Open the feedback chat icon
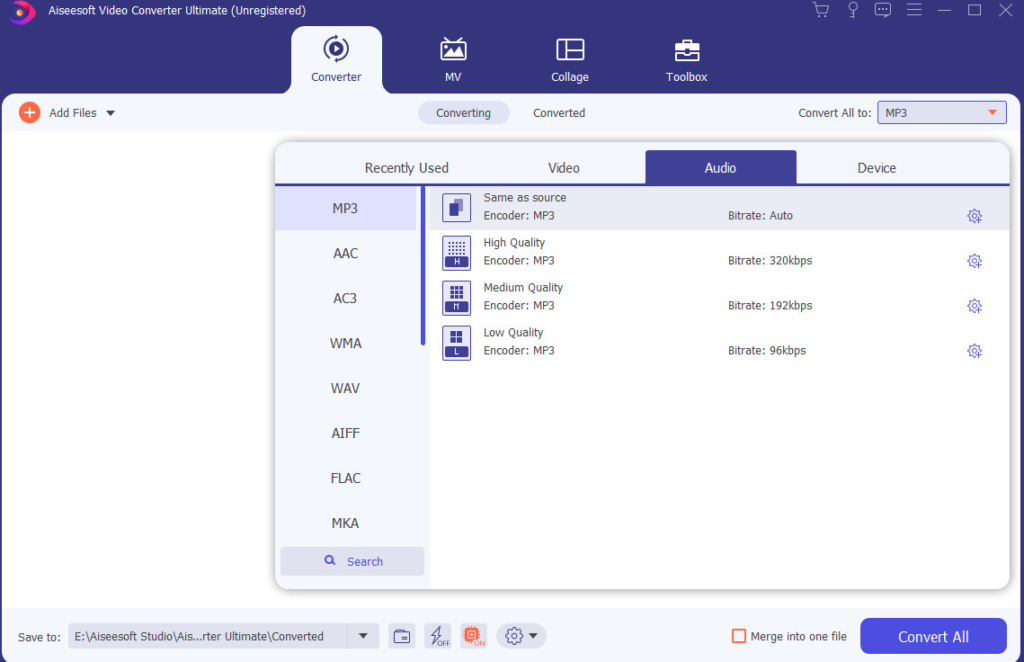 (882, 9)
